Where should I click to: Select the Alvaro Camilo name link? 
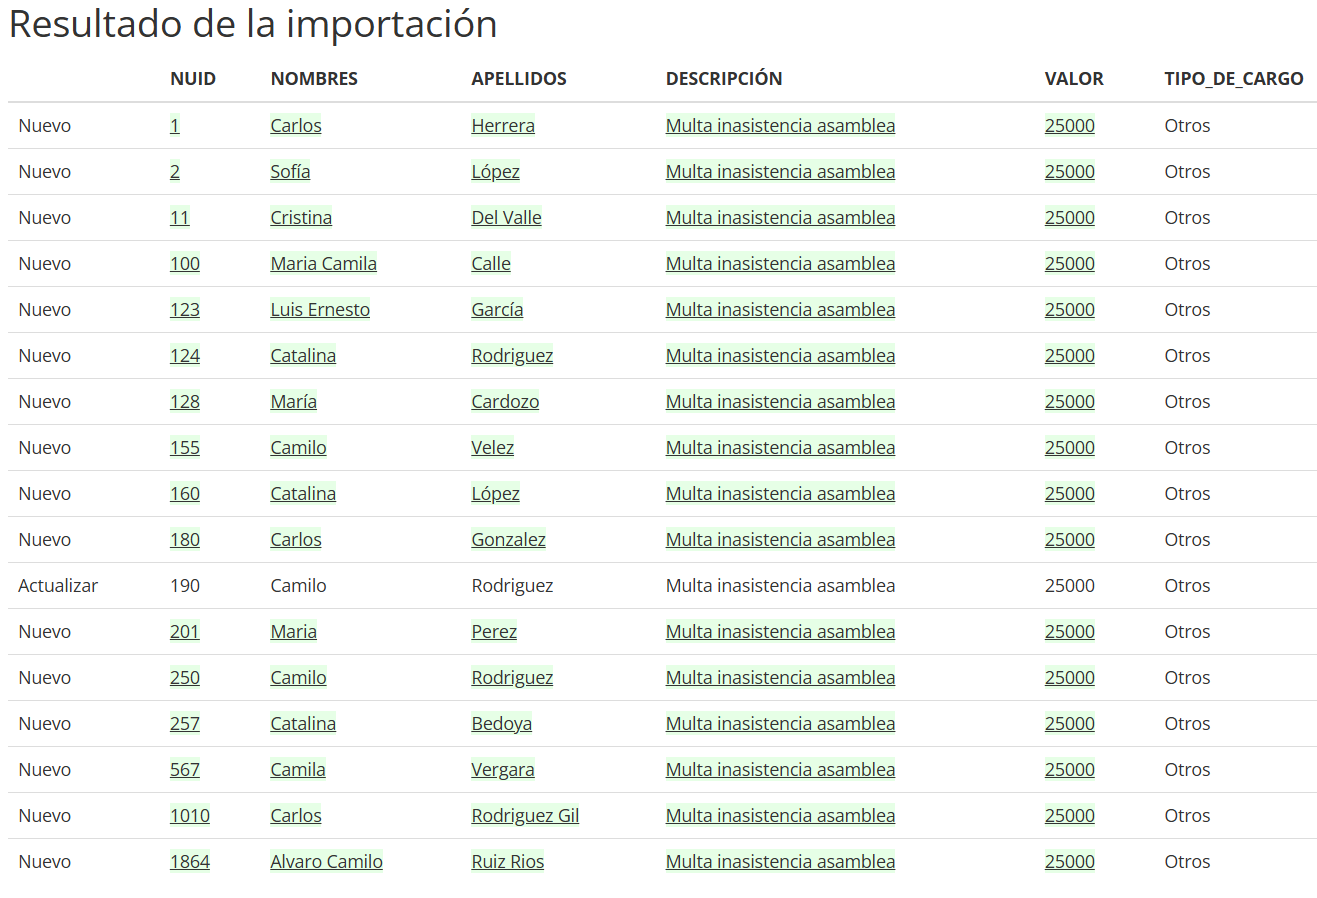[x=326, y=862]
